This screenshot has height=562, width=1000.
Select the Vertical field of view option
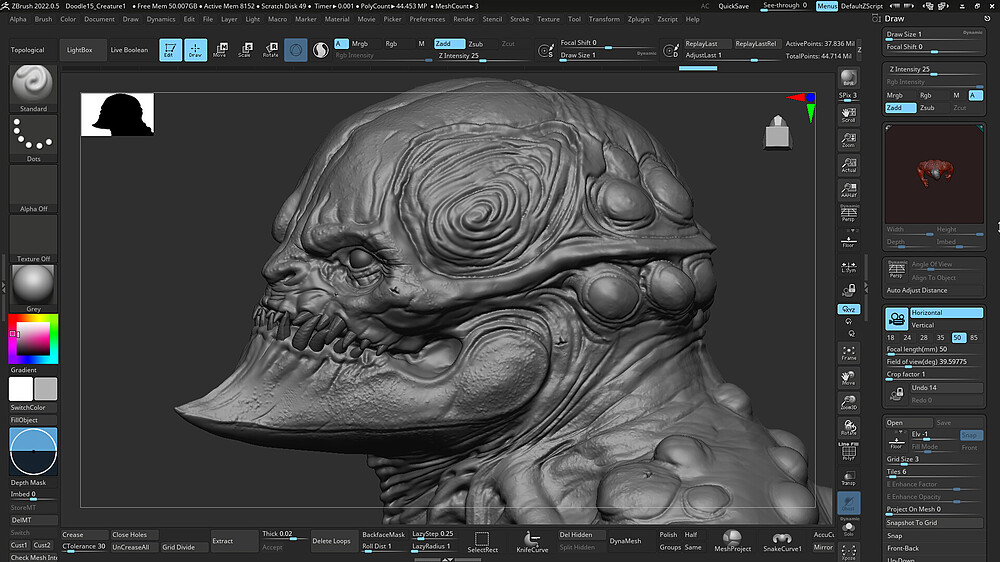click(946, 325)
